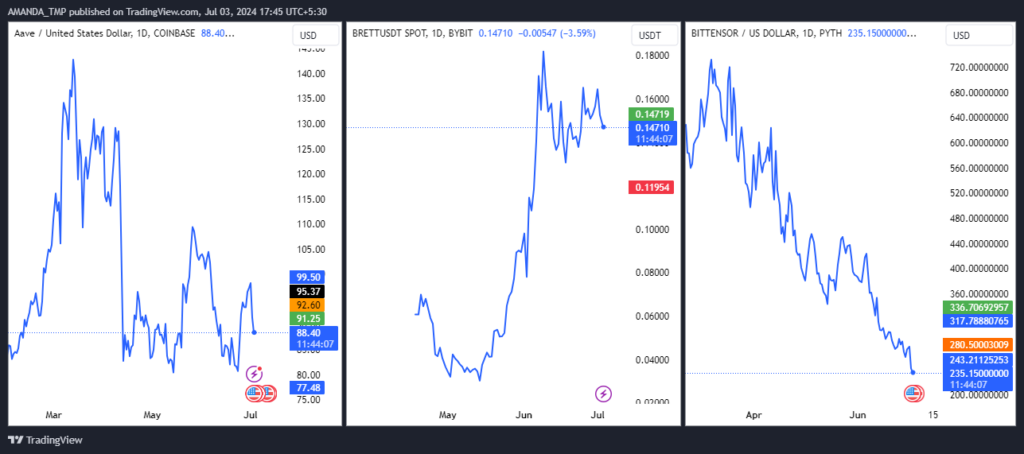Click the May label on BRETT time axis
Viewport: 1024px width, 454px height.
[x=447, y=415]
